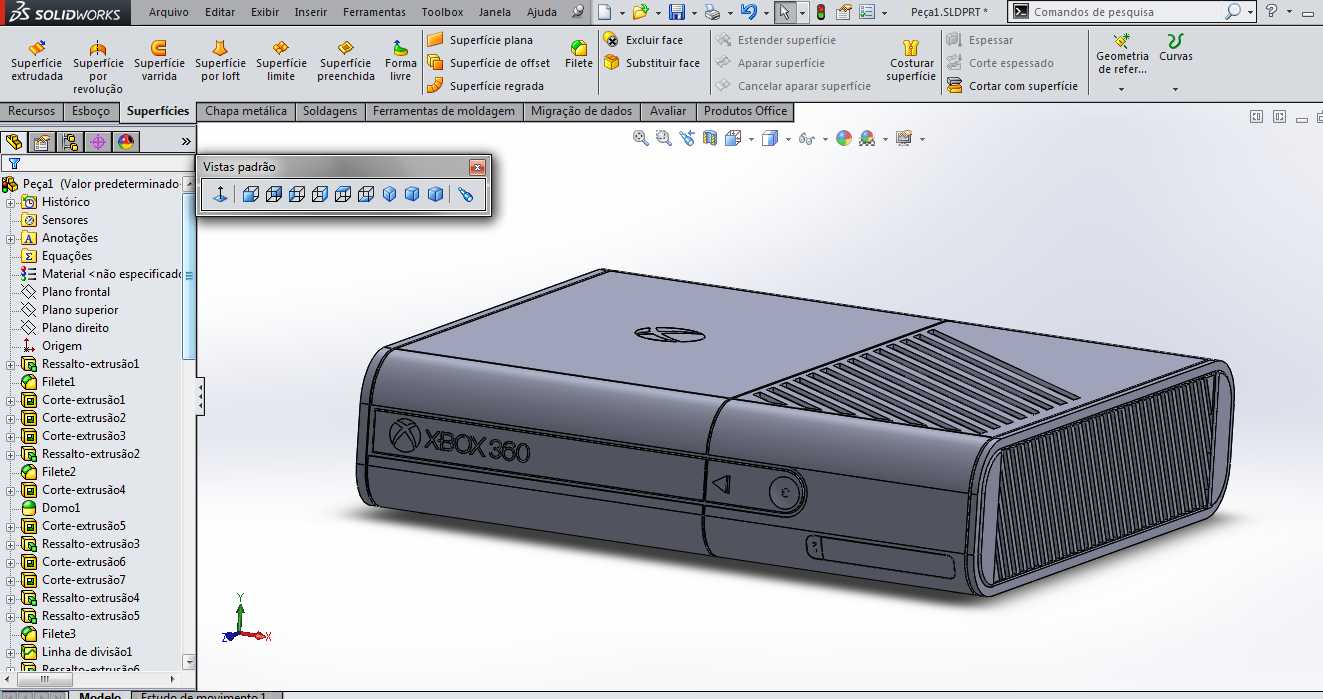Switch to Chapa metálica tab
The image size is (1323, 699).
coord(246,111)
